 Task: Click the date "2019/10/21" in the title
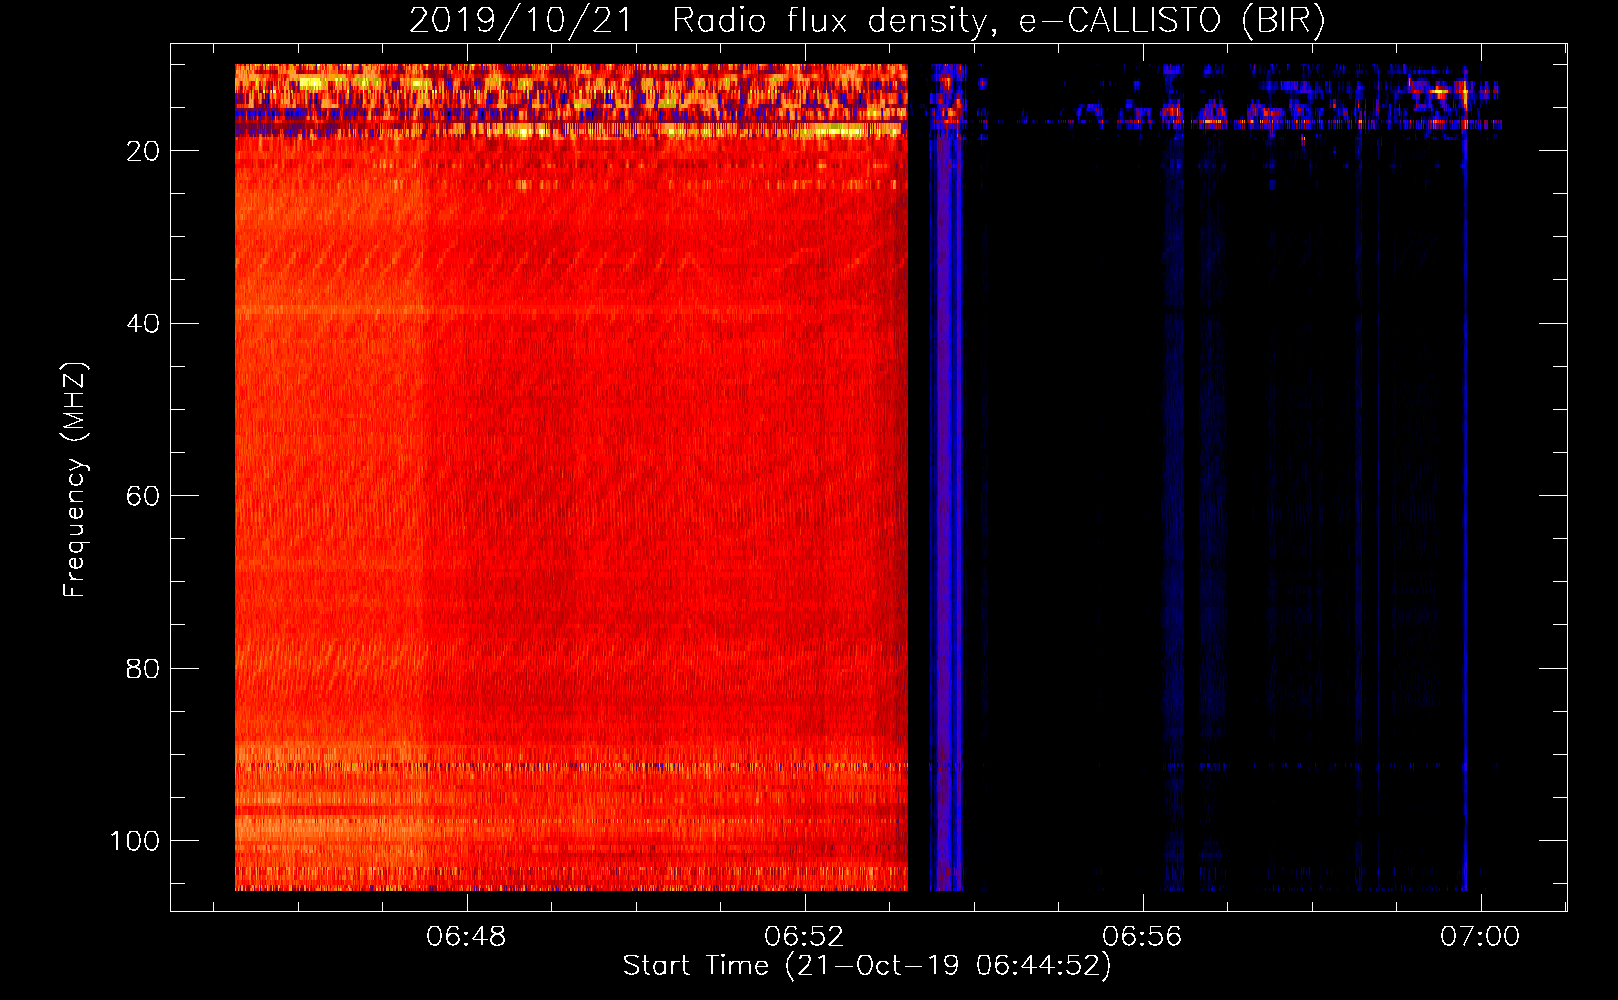click(x=521, y=20)
